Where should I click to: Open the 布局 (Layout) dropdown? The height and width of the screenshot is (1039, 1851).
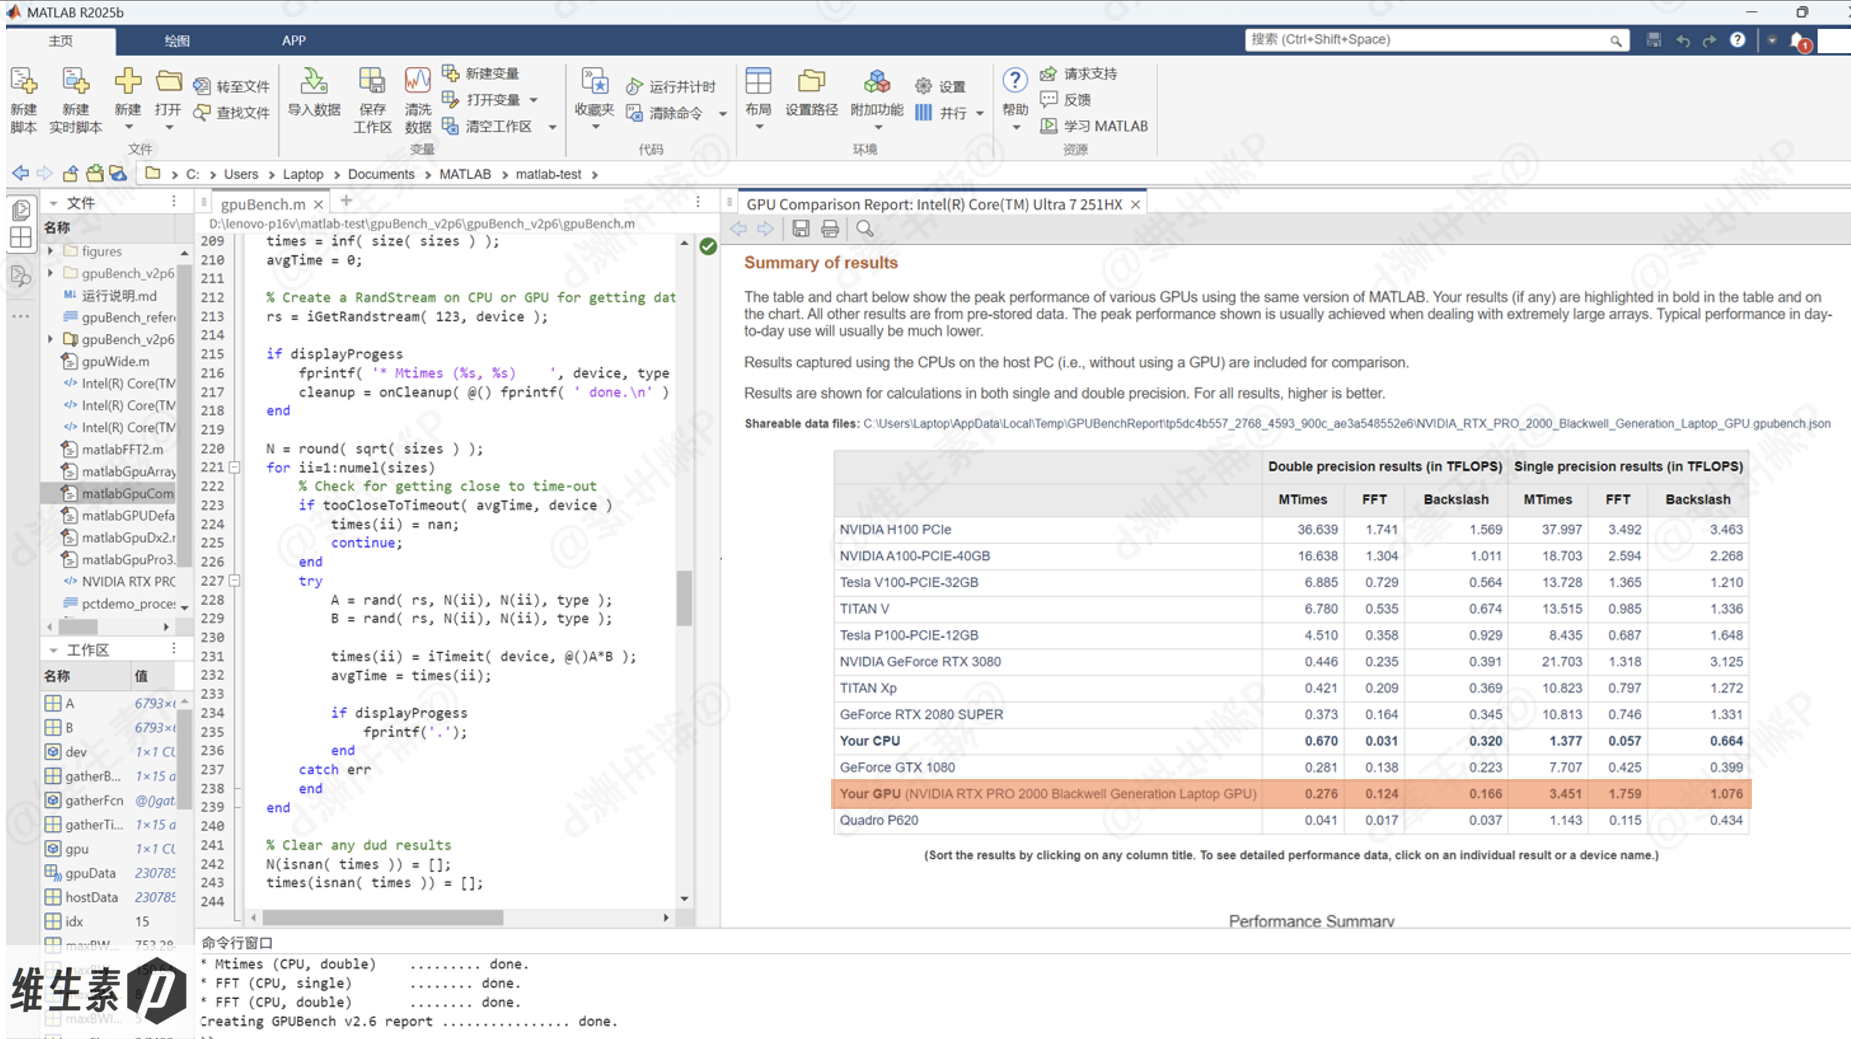(x=759, y=128)
